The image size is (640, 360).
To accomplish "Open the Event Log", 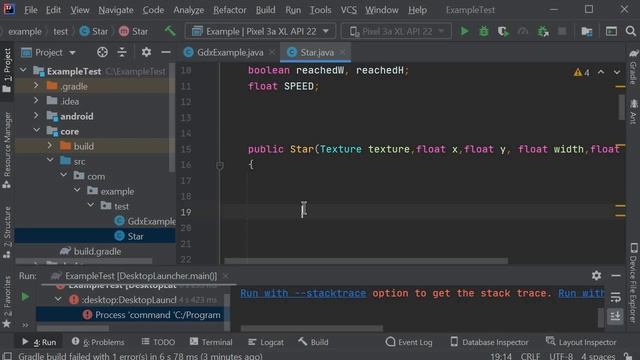I will tap(409, 342).
